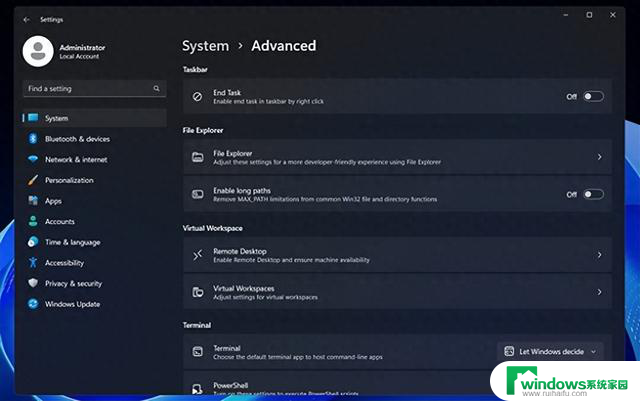Click the search magnifier icon
Viewport: 640px width, 401px height.
[x=156, y=88]
